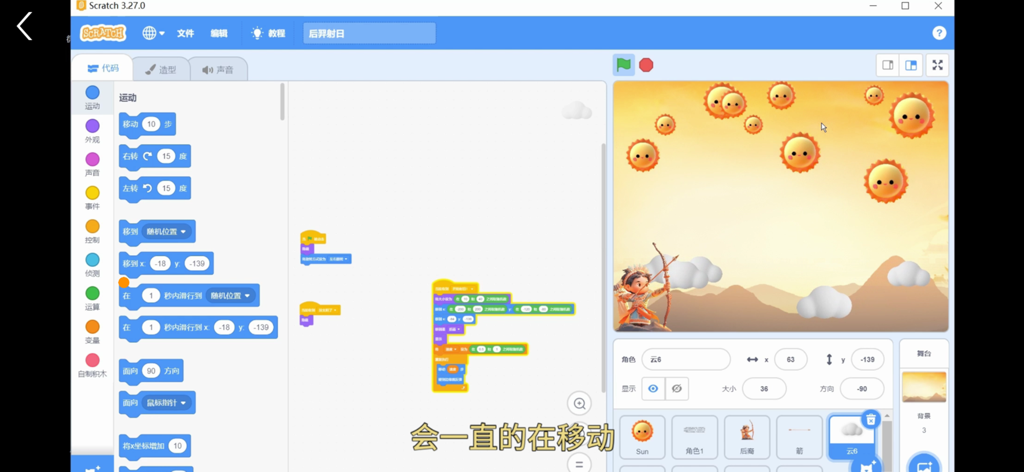Select the 角色1 sprite
The width and height of the screenshot is (1024, 472).
[694, 437]
